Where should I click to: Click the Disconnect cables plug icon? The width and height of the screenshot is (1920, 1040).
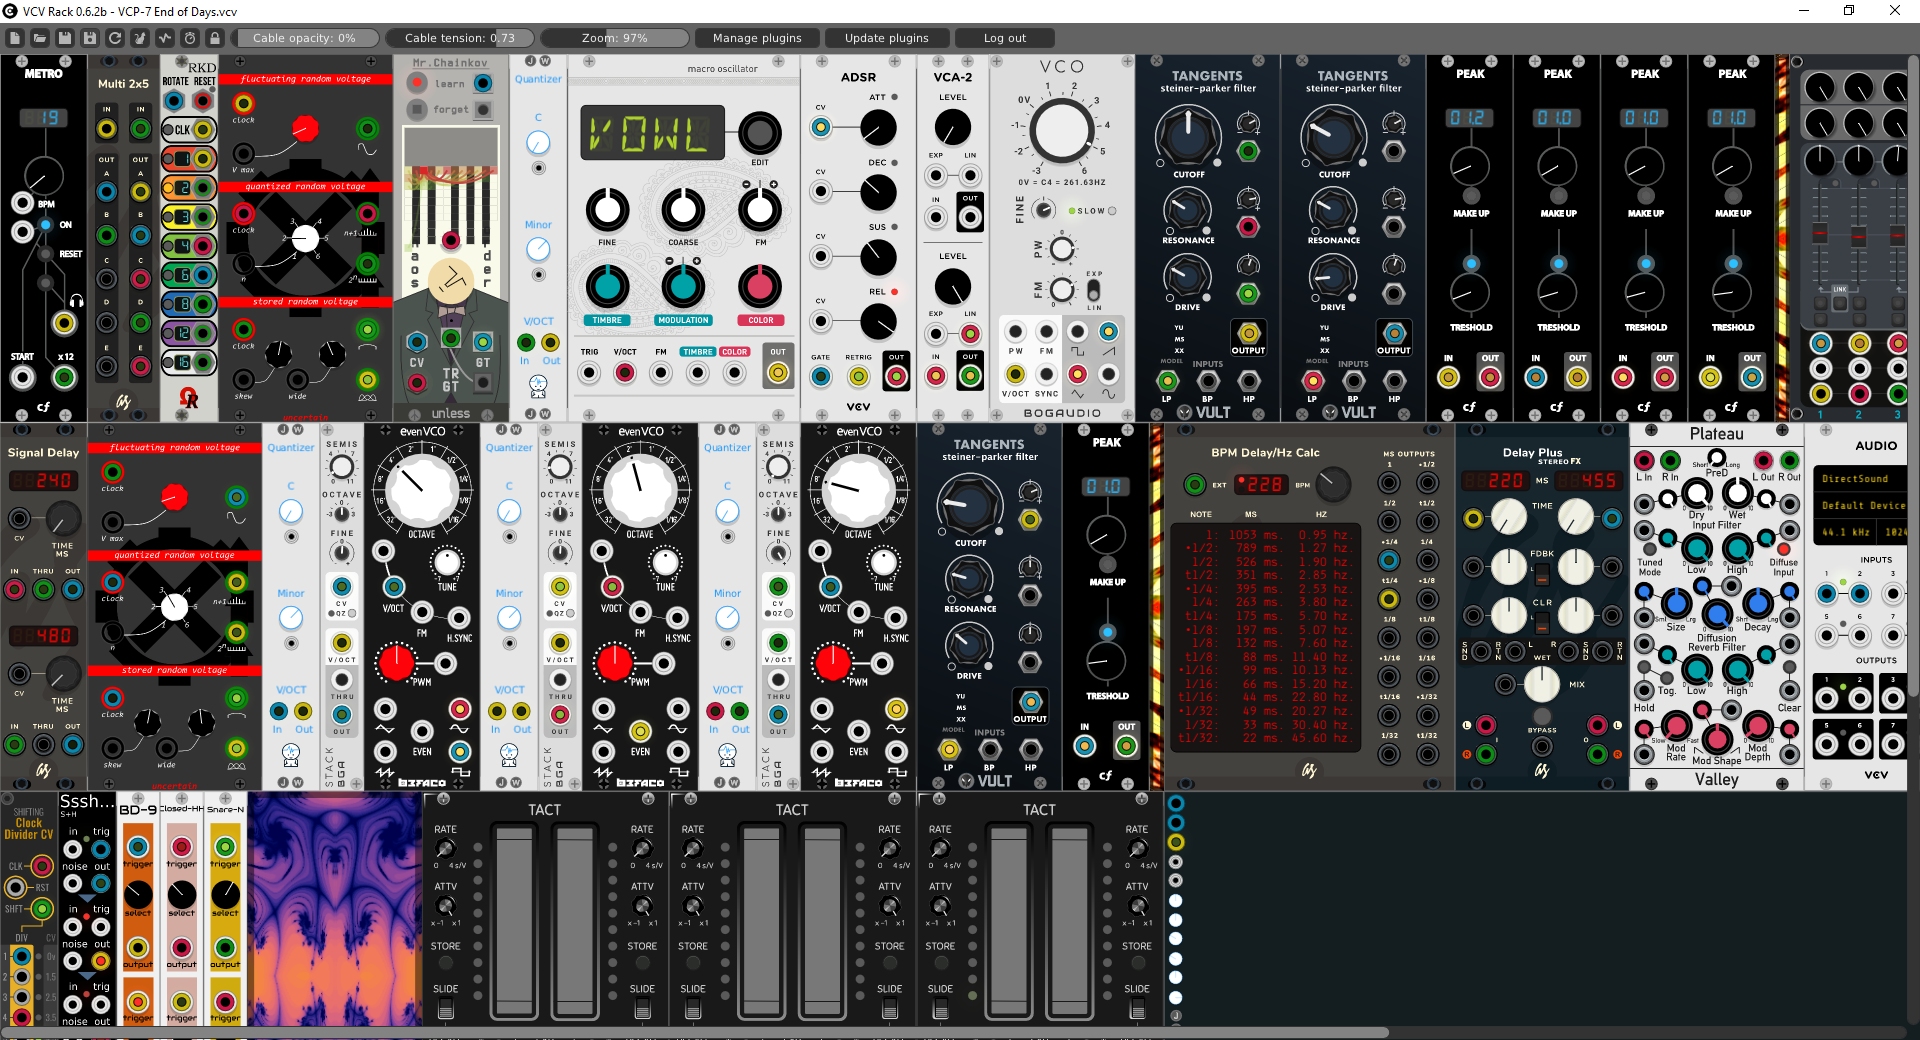tap(140, 38)
